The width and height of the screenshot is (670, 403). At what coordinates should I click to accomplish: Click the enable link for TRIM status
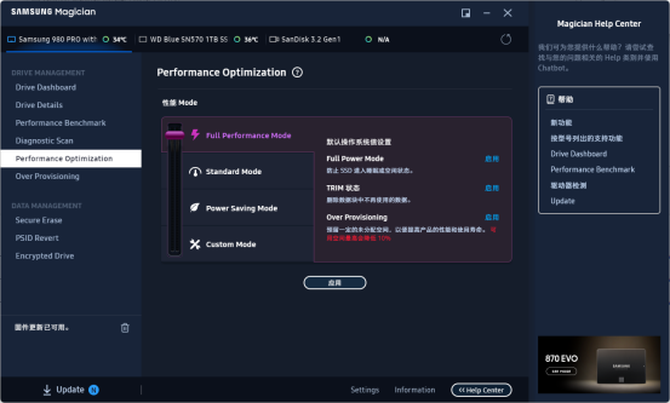coord(491,187)
